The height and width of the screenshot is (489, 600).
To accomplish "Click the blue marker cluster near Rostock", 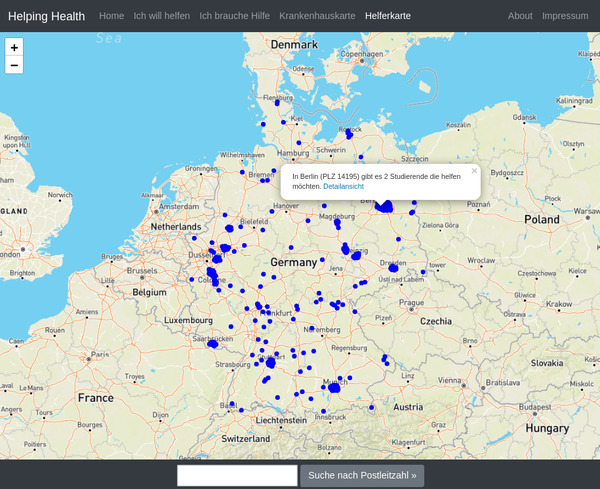I will [x=349, y=134].
